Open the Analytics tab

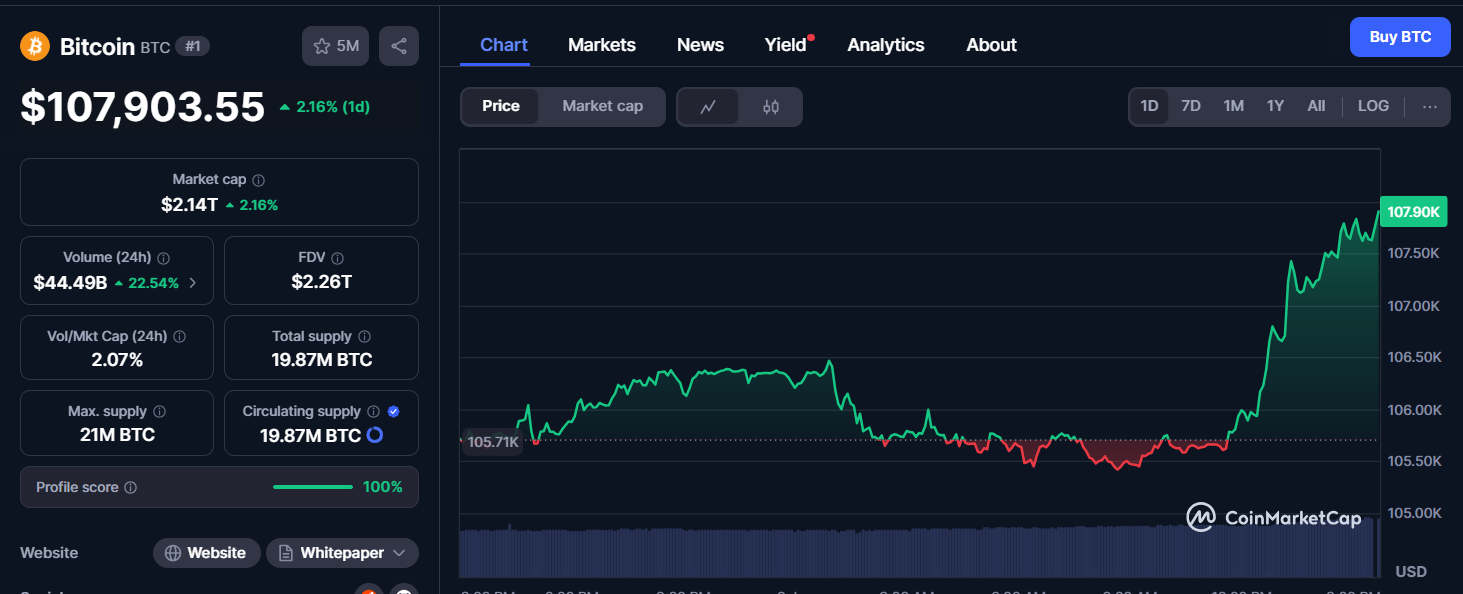pyautogui.click(x=886, y=45)
